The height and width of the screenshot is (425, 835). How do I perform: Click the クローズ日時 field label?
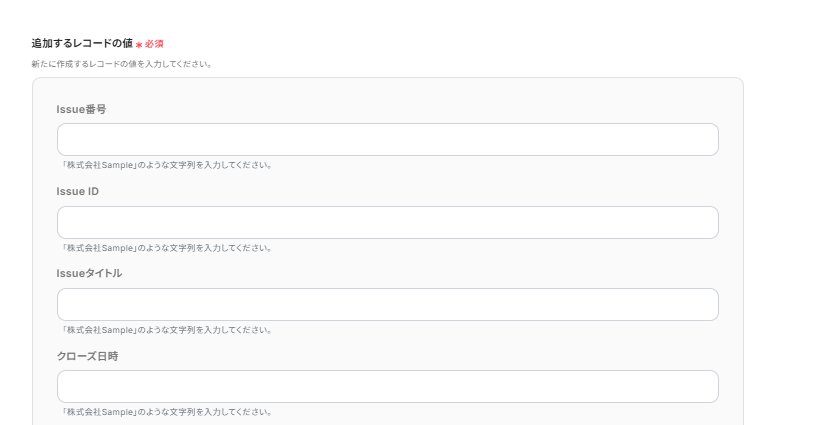pyautogui.click(x=88, y=356)
